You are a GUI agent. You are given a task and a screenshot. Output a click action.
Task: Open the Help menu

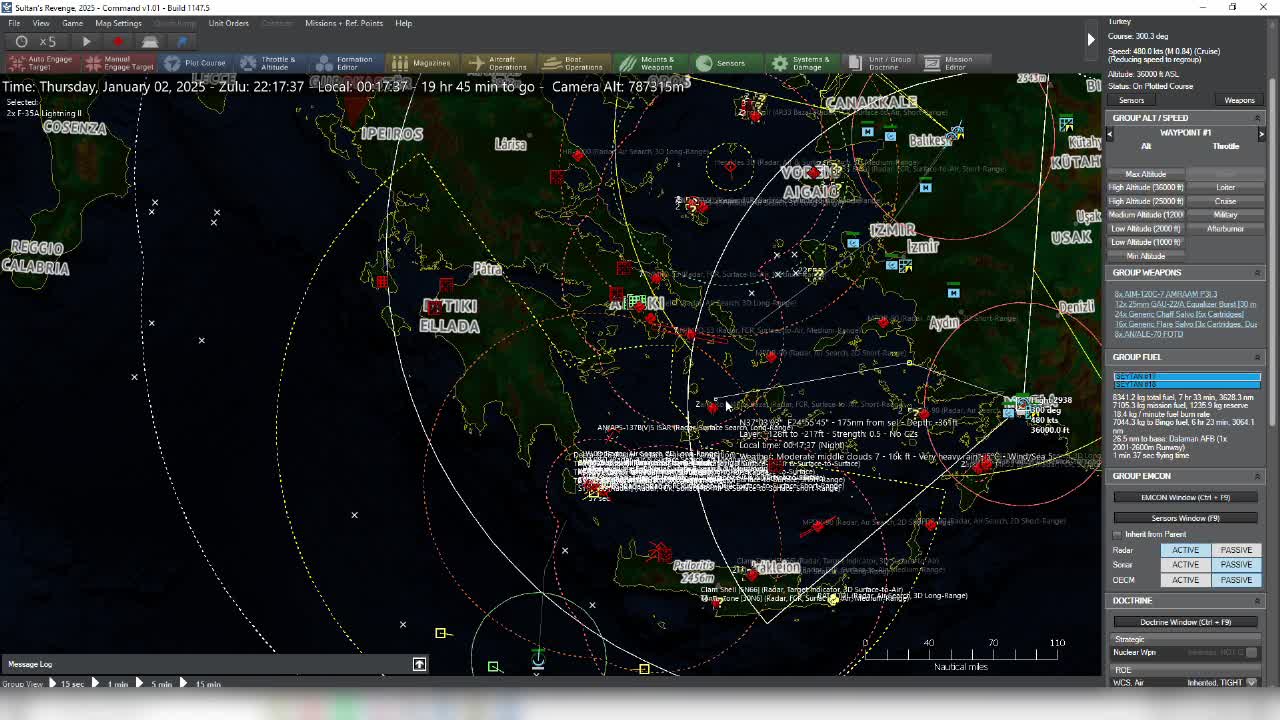click(x=403, y=23)
